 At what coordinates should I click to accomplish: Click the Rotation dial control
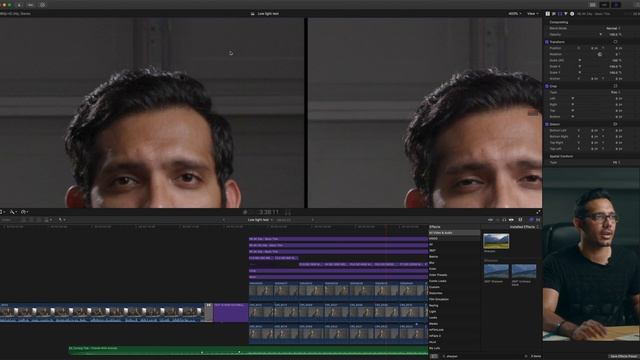(x=600, y=54)
